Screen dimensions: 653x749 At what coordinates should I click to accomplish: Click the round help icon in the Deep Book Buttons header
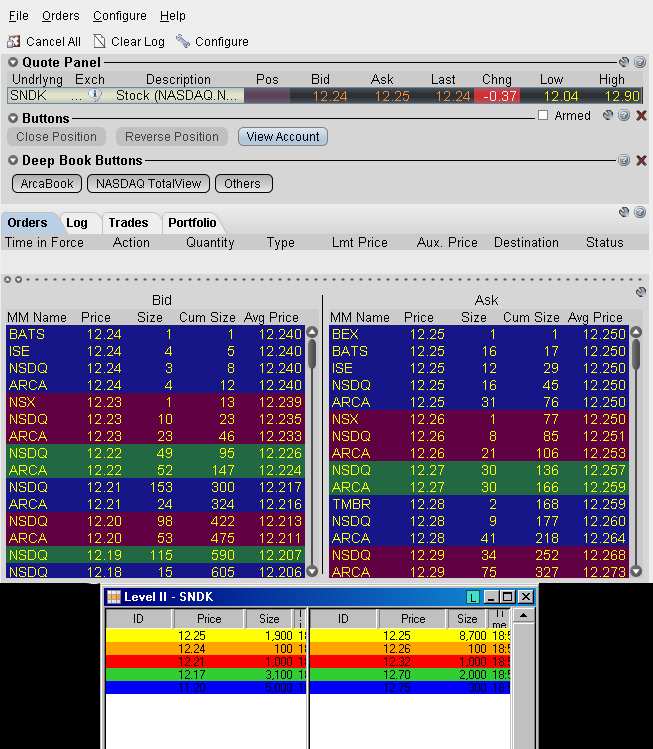click(624, 160)
